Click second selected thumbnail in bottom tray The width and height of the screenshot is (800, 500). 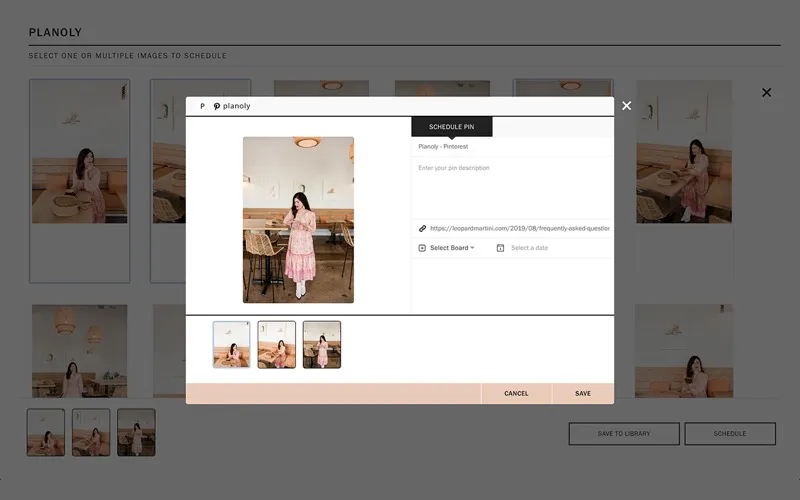(x=91, y=432)
